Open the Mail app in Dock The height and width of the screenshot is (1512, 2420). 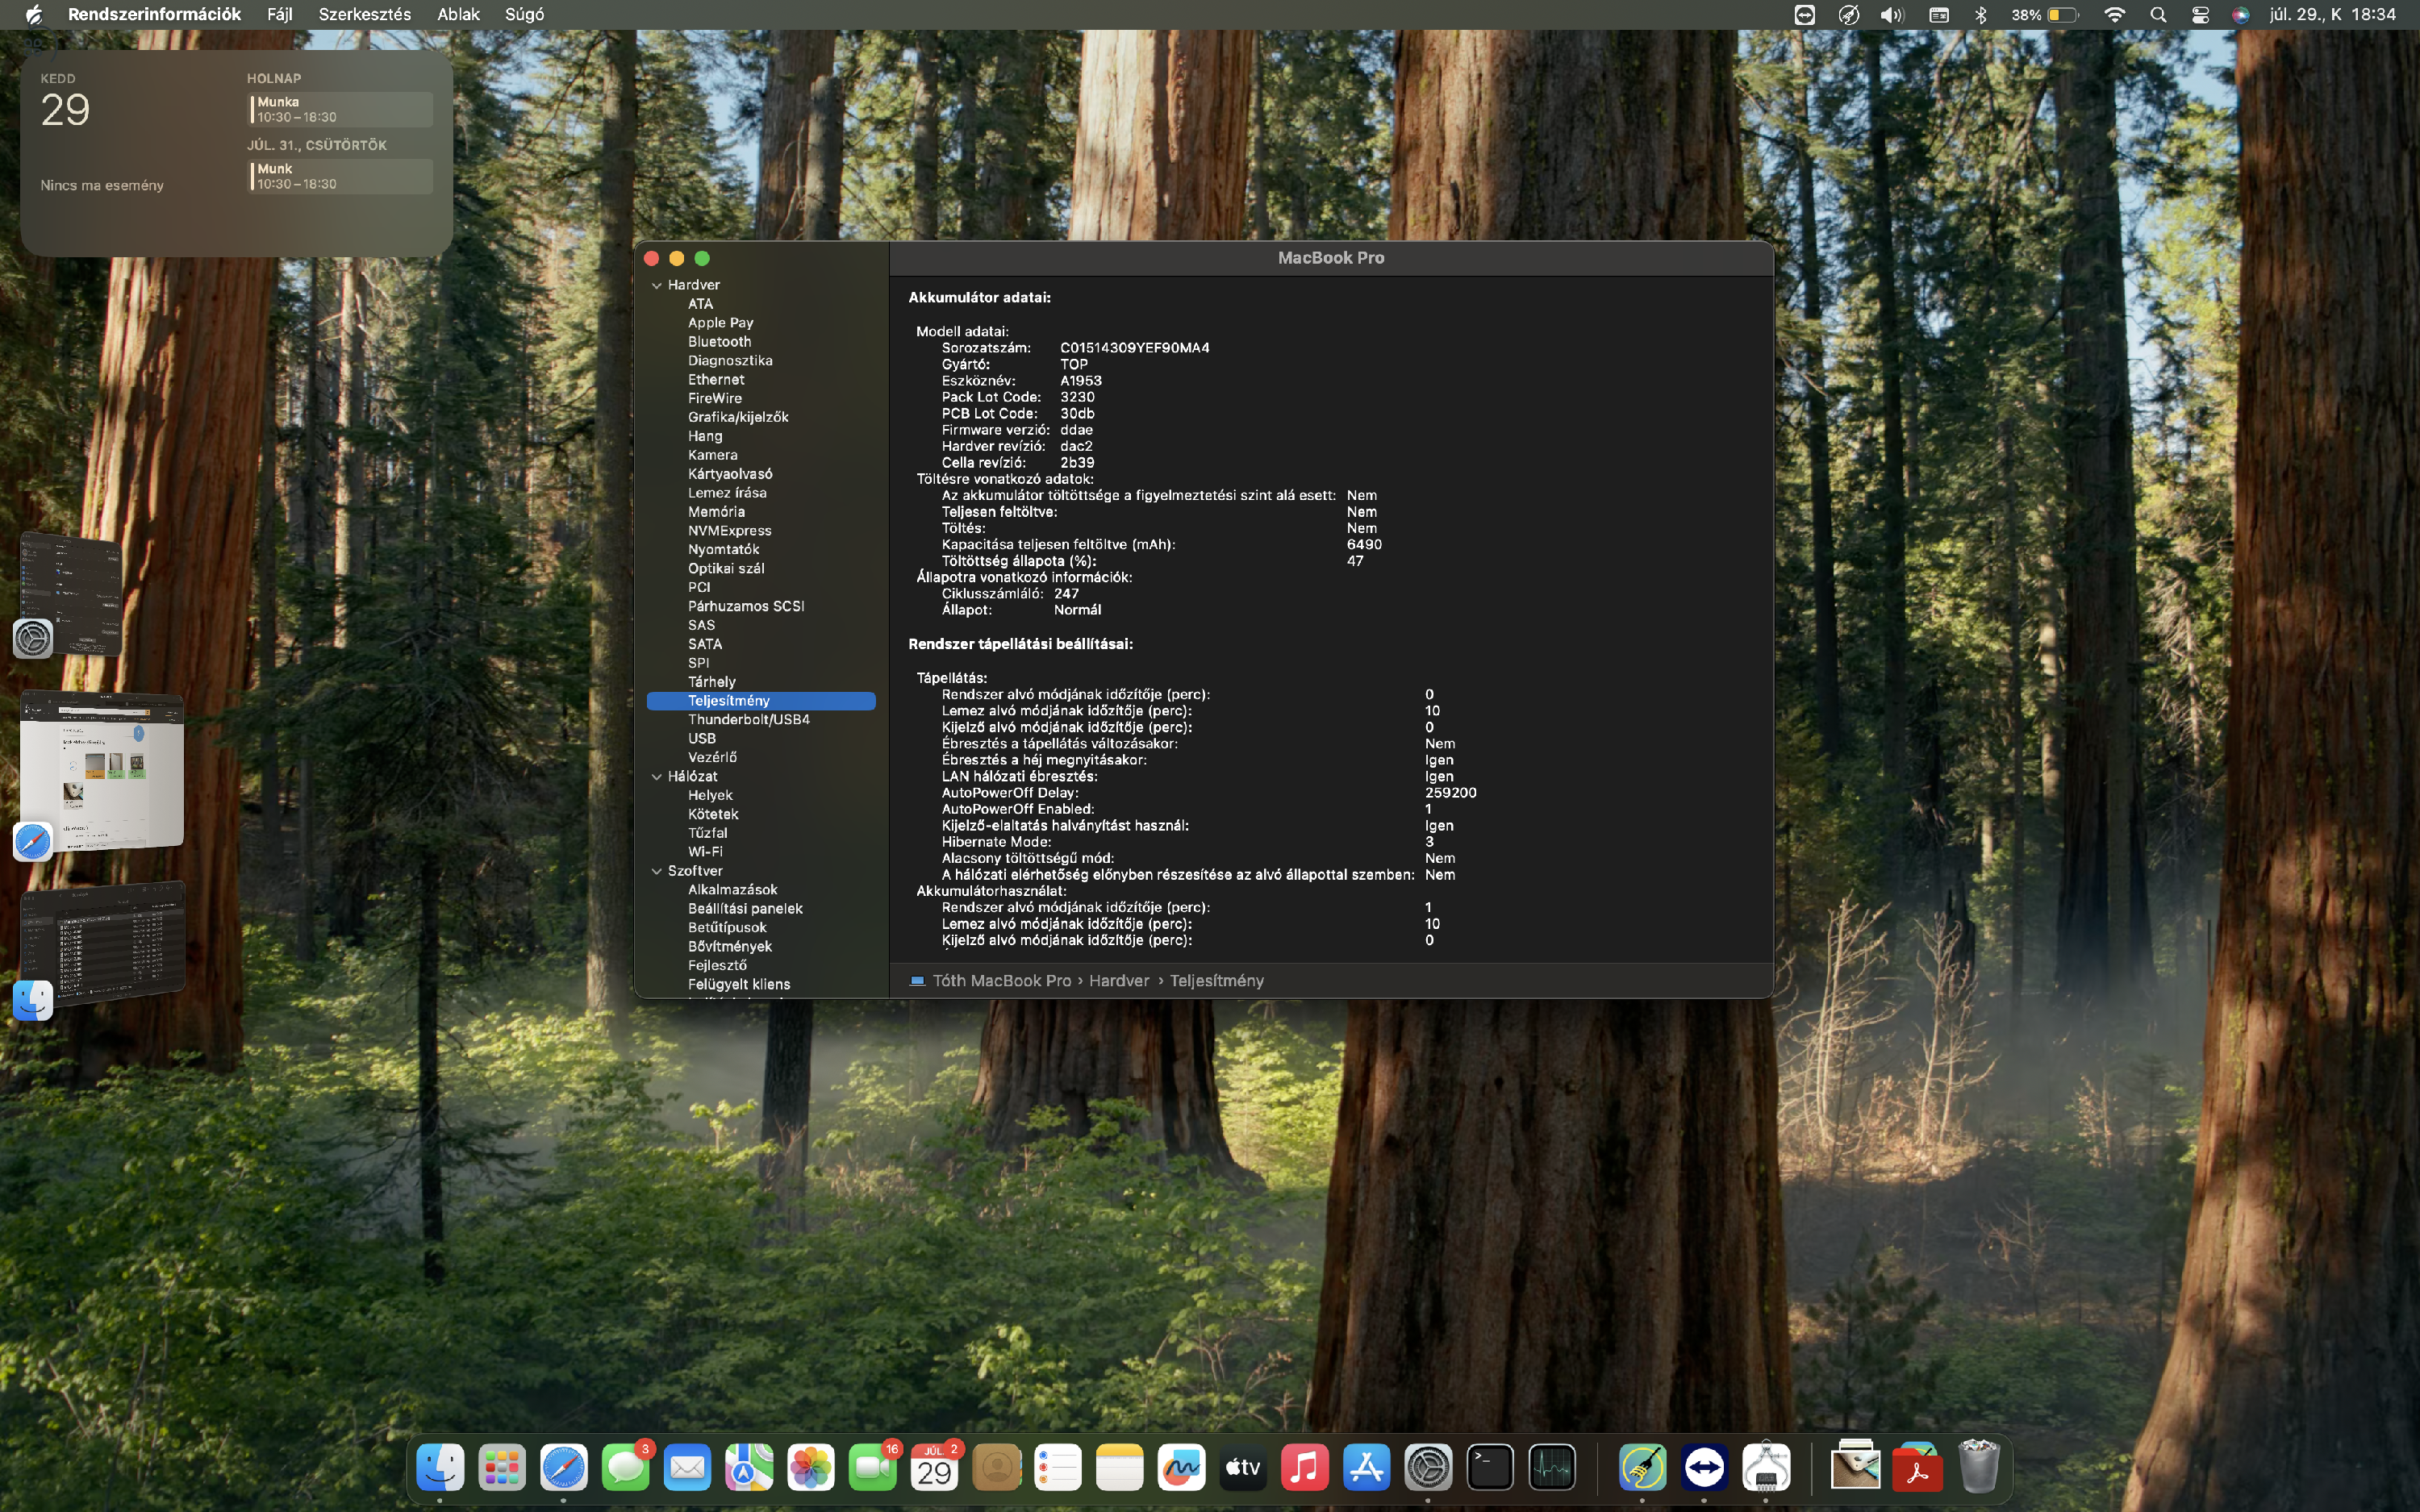pos(687,1467)
